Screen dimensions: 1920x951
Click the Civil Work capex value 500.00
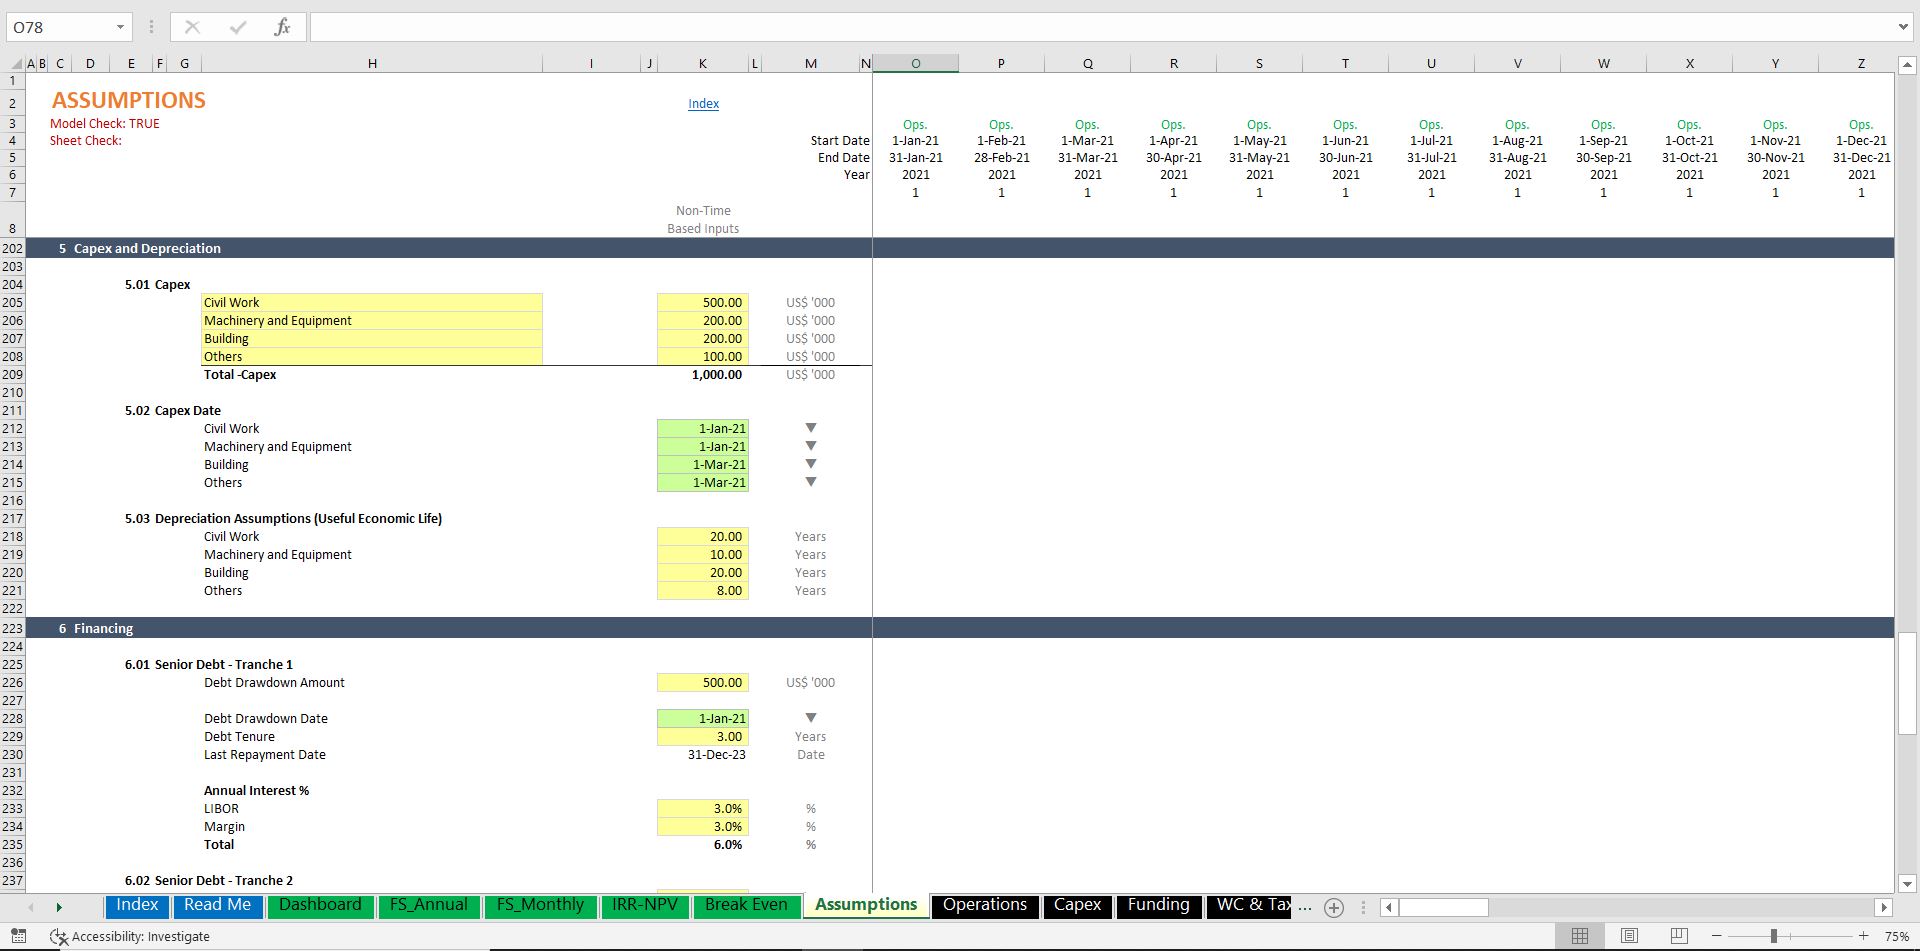[702, 302]
